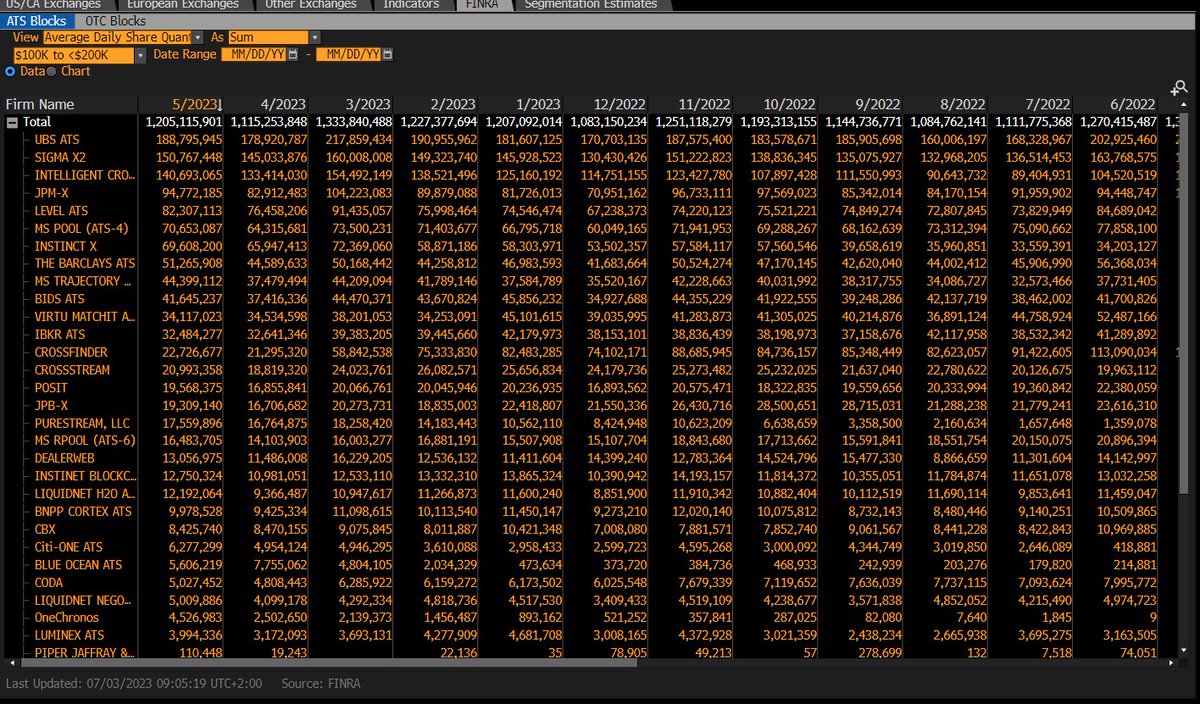
Task: Select the IBKR ATS firm row
Action: (59, 334)
